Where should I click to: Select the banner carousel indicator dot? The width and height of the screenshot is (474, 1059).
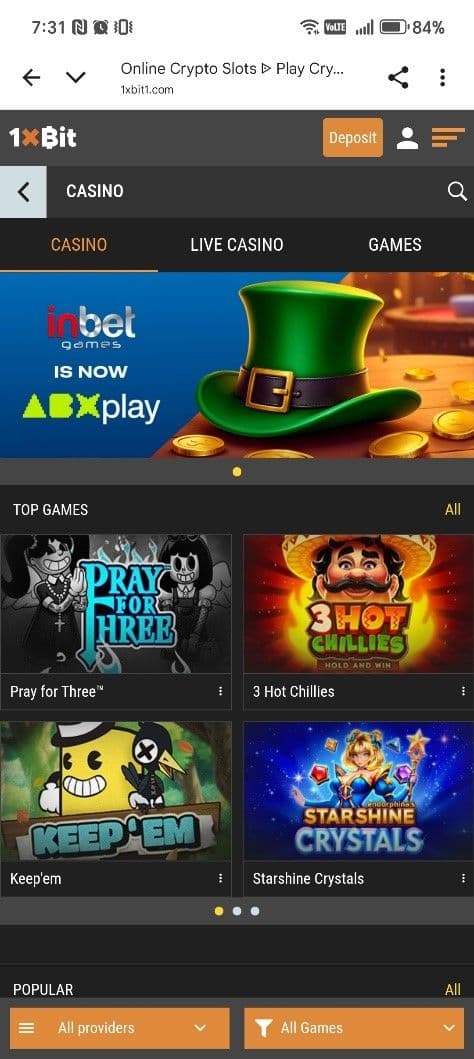pyautogui.click(x=237, y=472)
